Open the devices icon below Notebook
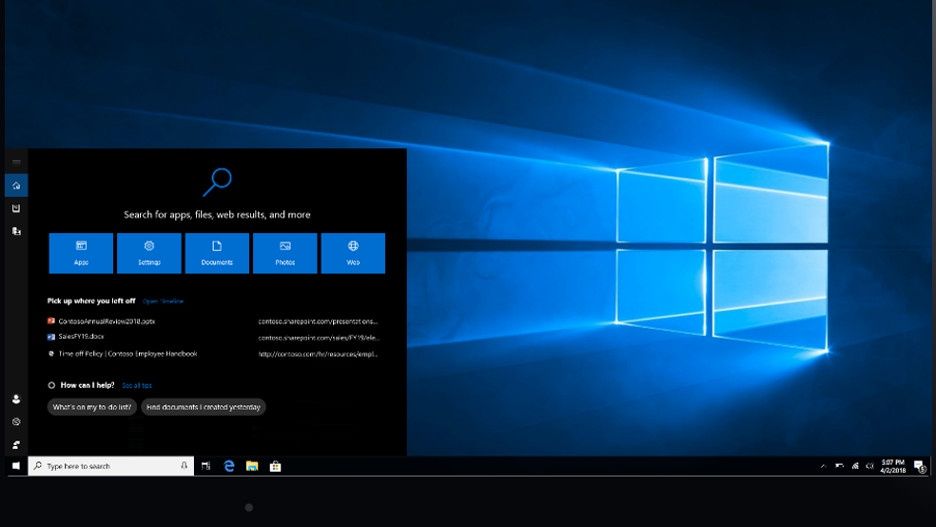 [x=16, y=231]
